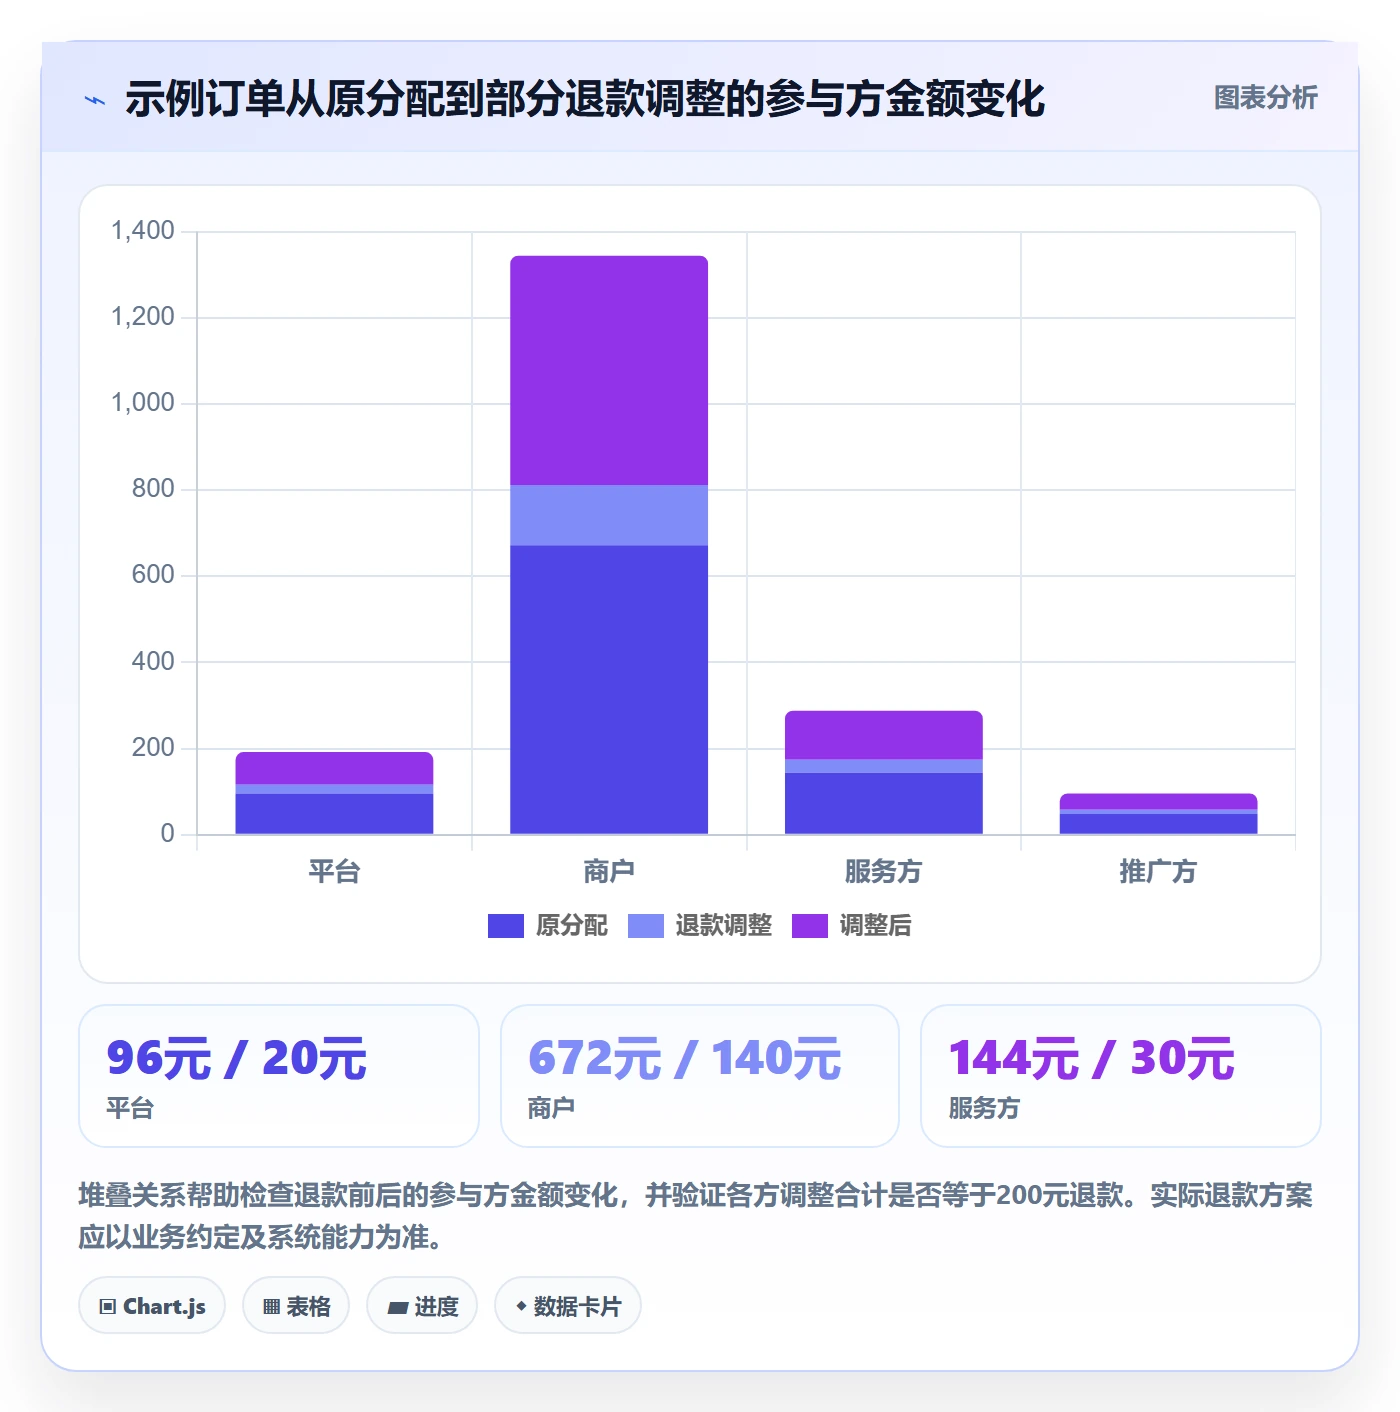This screenshot has height=1412, width=1400.
Task: Click the 600 y-axis value
Action: [x=153, y=575]
